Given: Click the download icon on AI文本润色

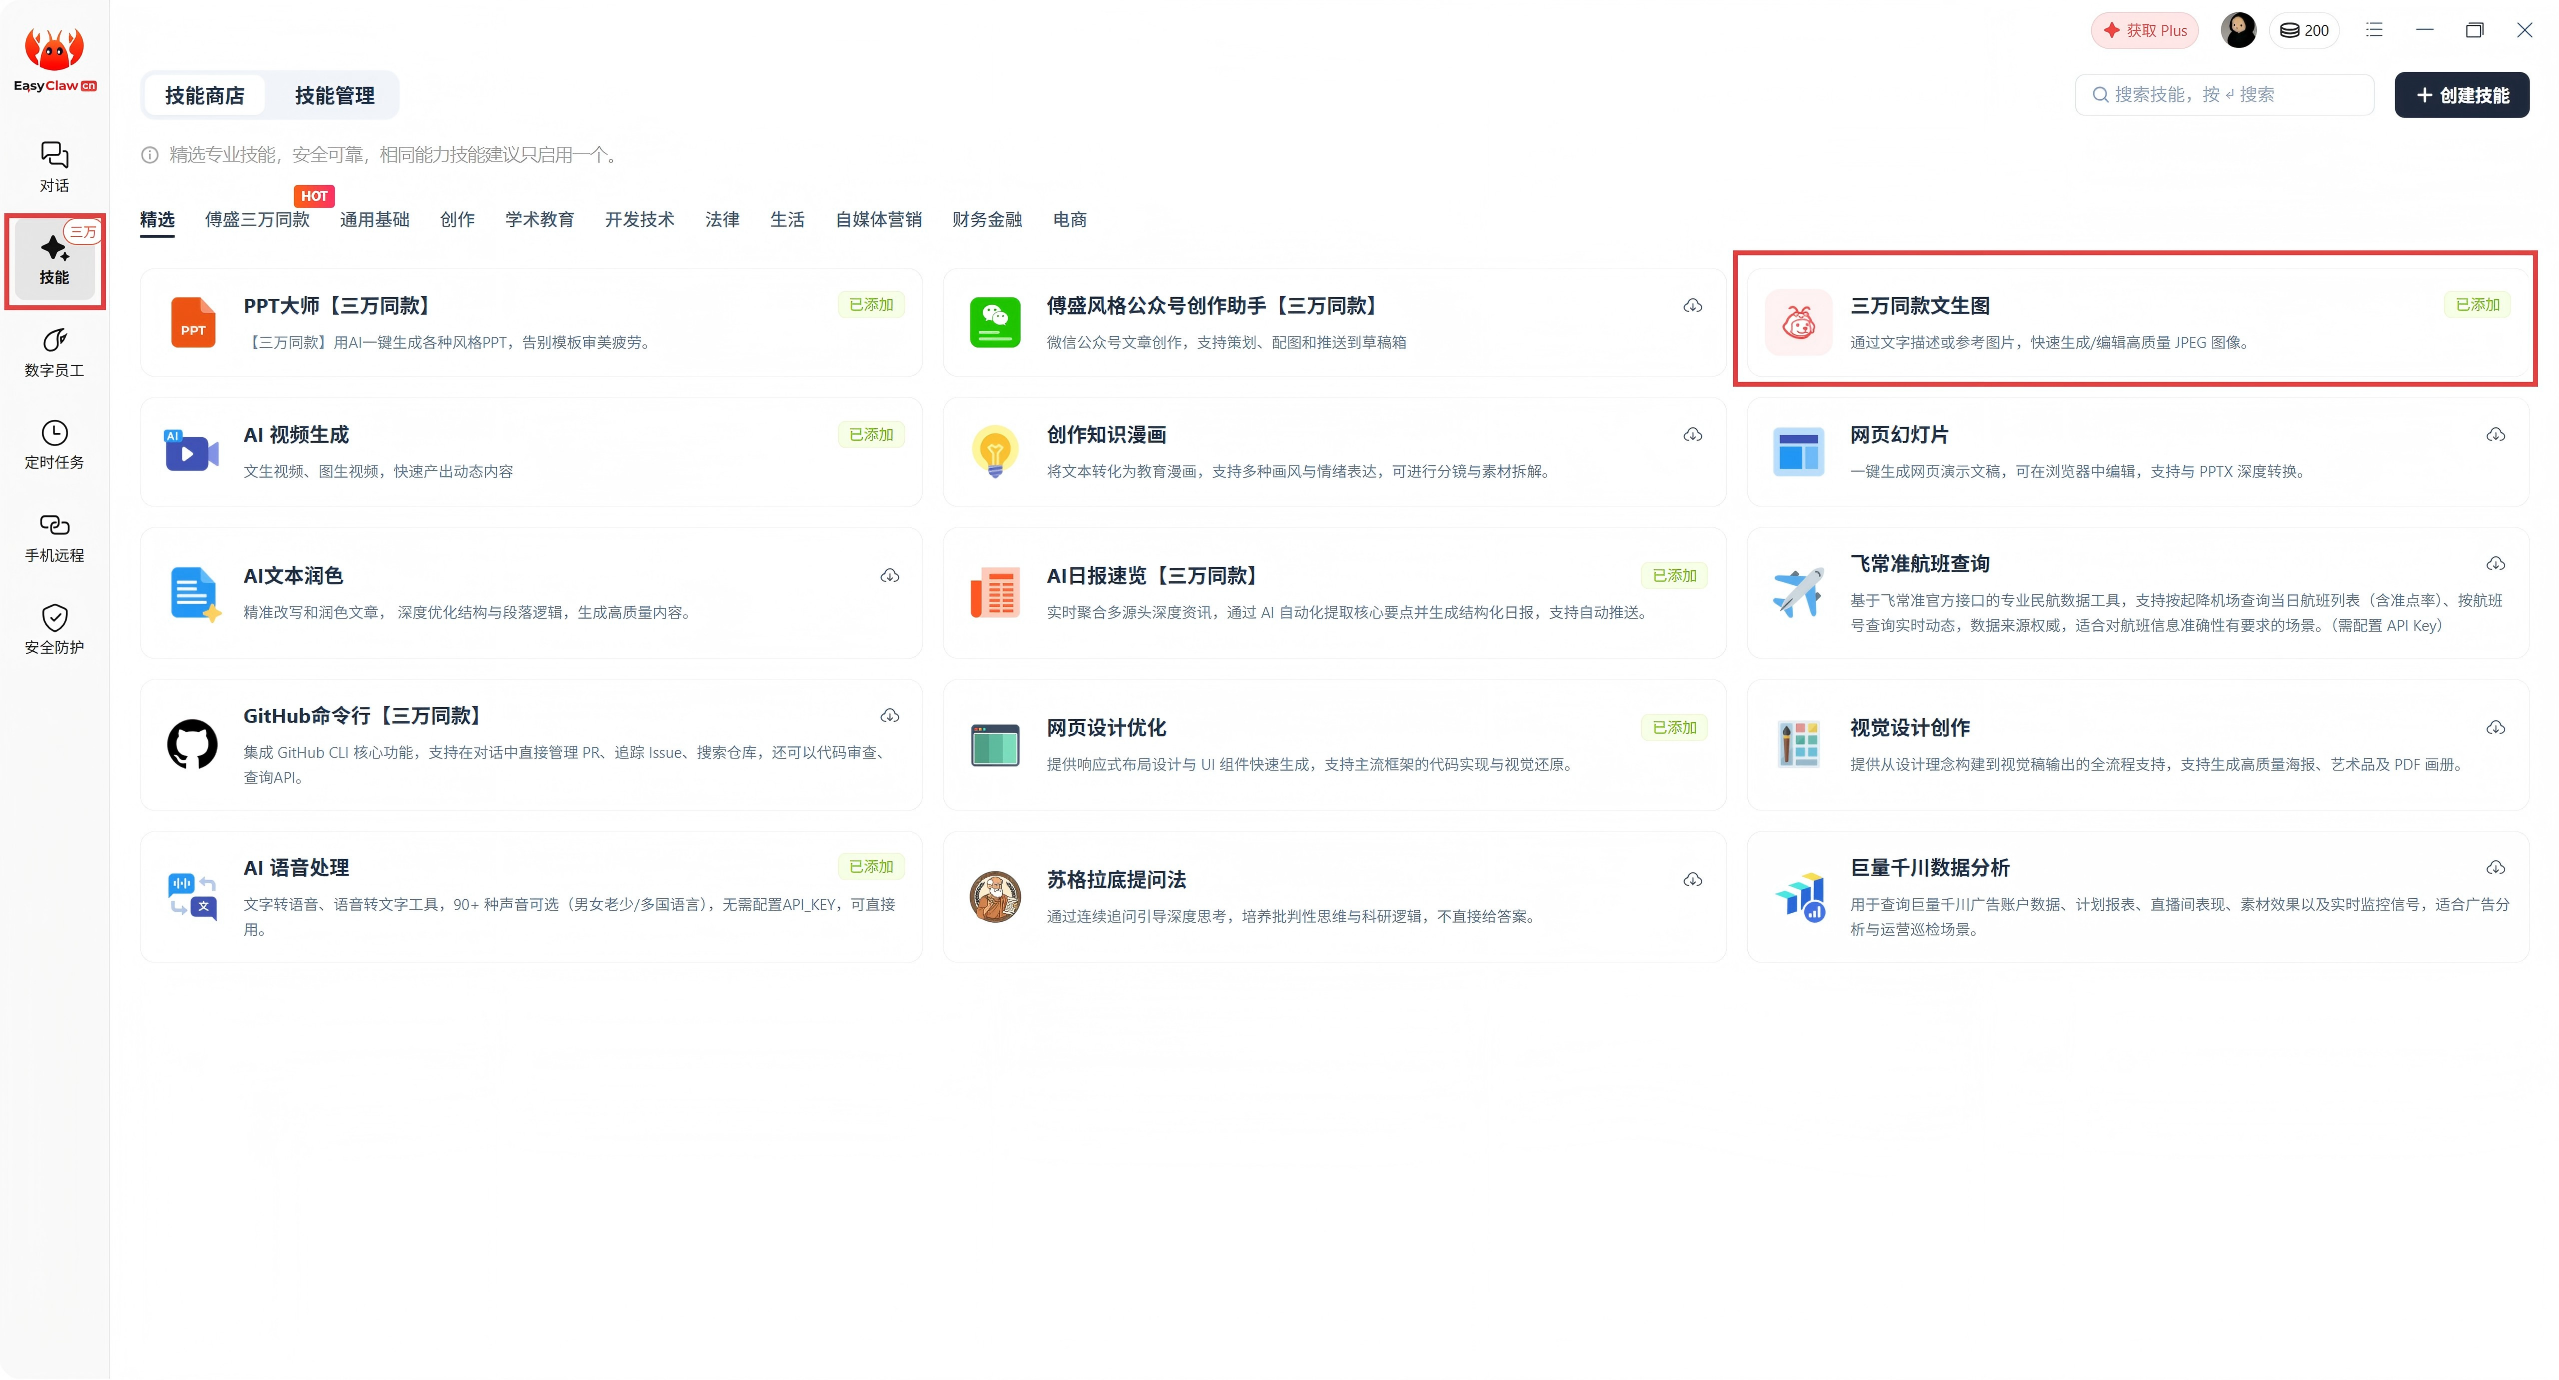Looking at the screenshot, I should [x=889, y=576].
